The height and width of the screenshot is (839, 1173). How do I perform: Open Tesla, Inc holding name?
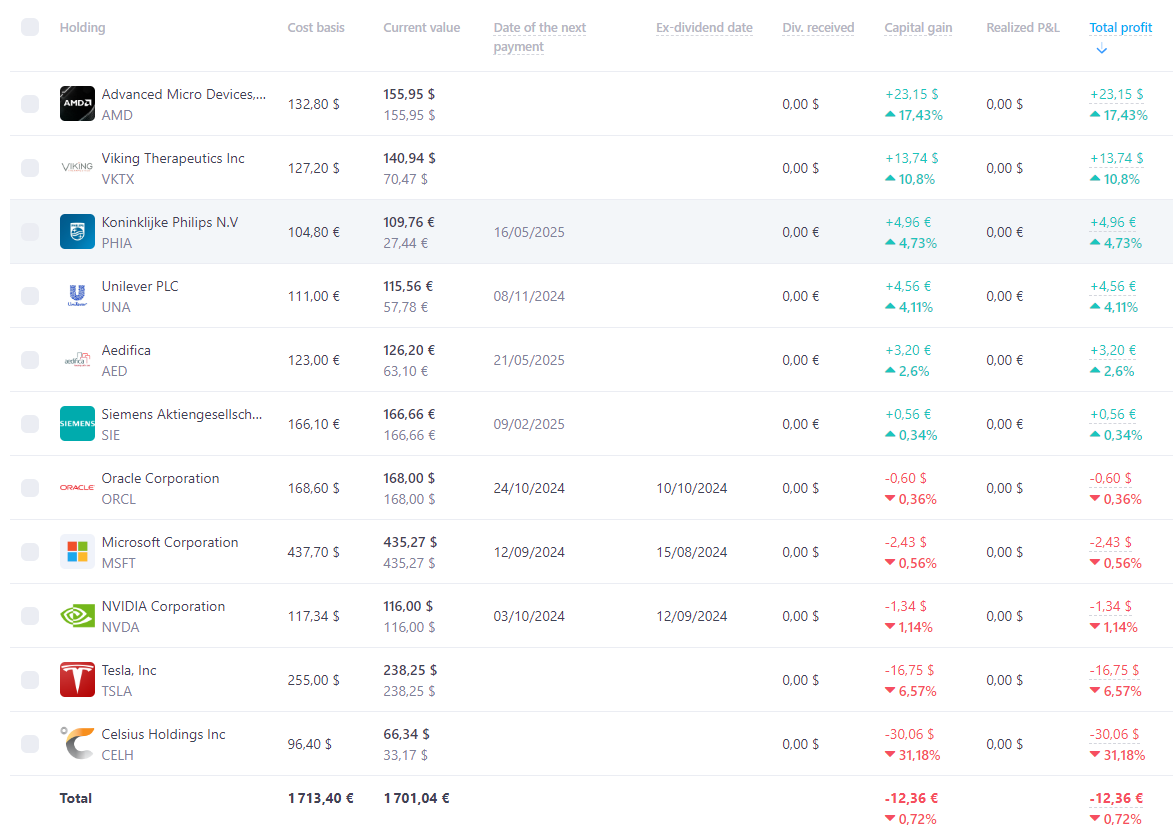[x=129, y=670]
